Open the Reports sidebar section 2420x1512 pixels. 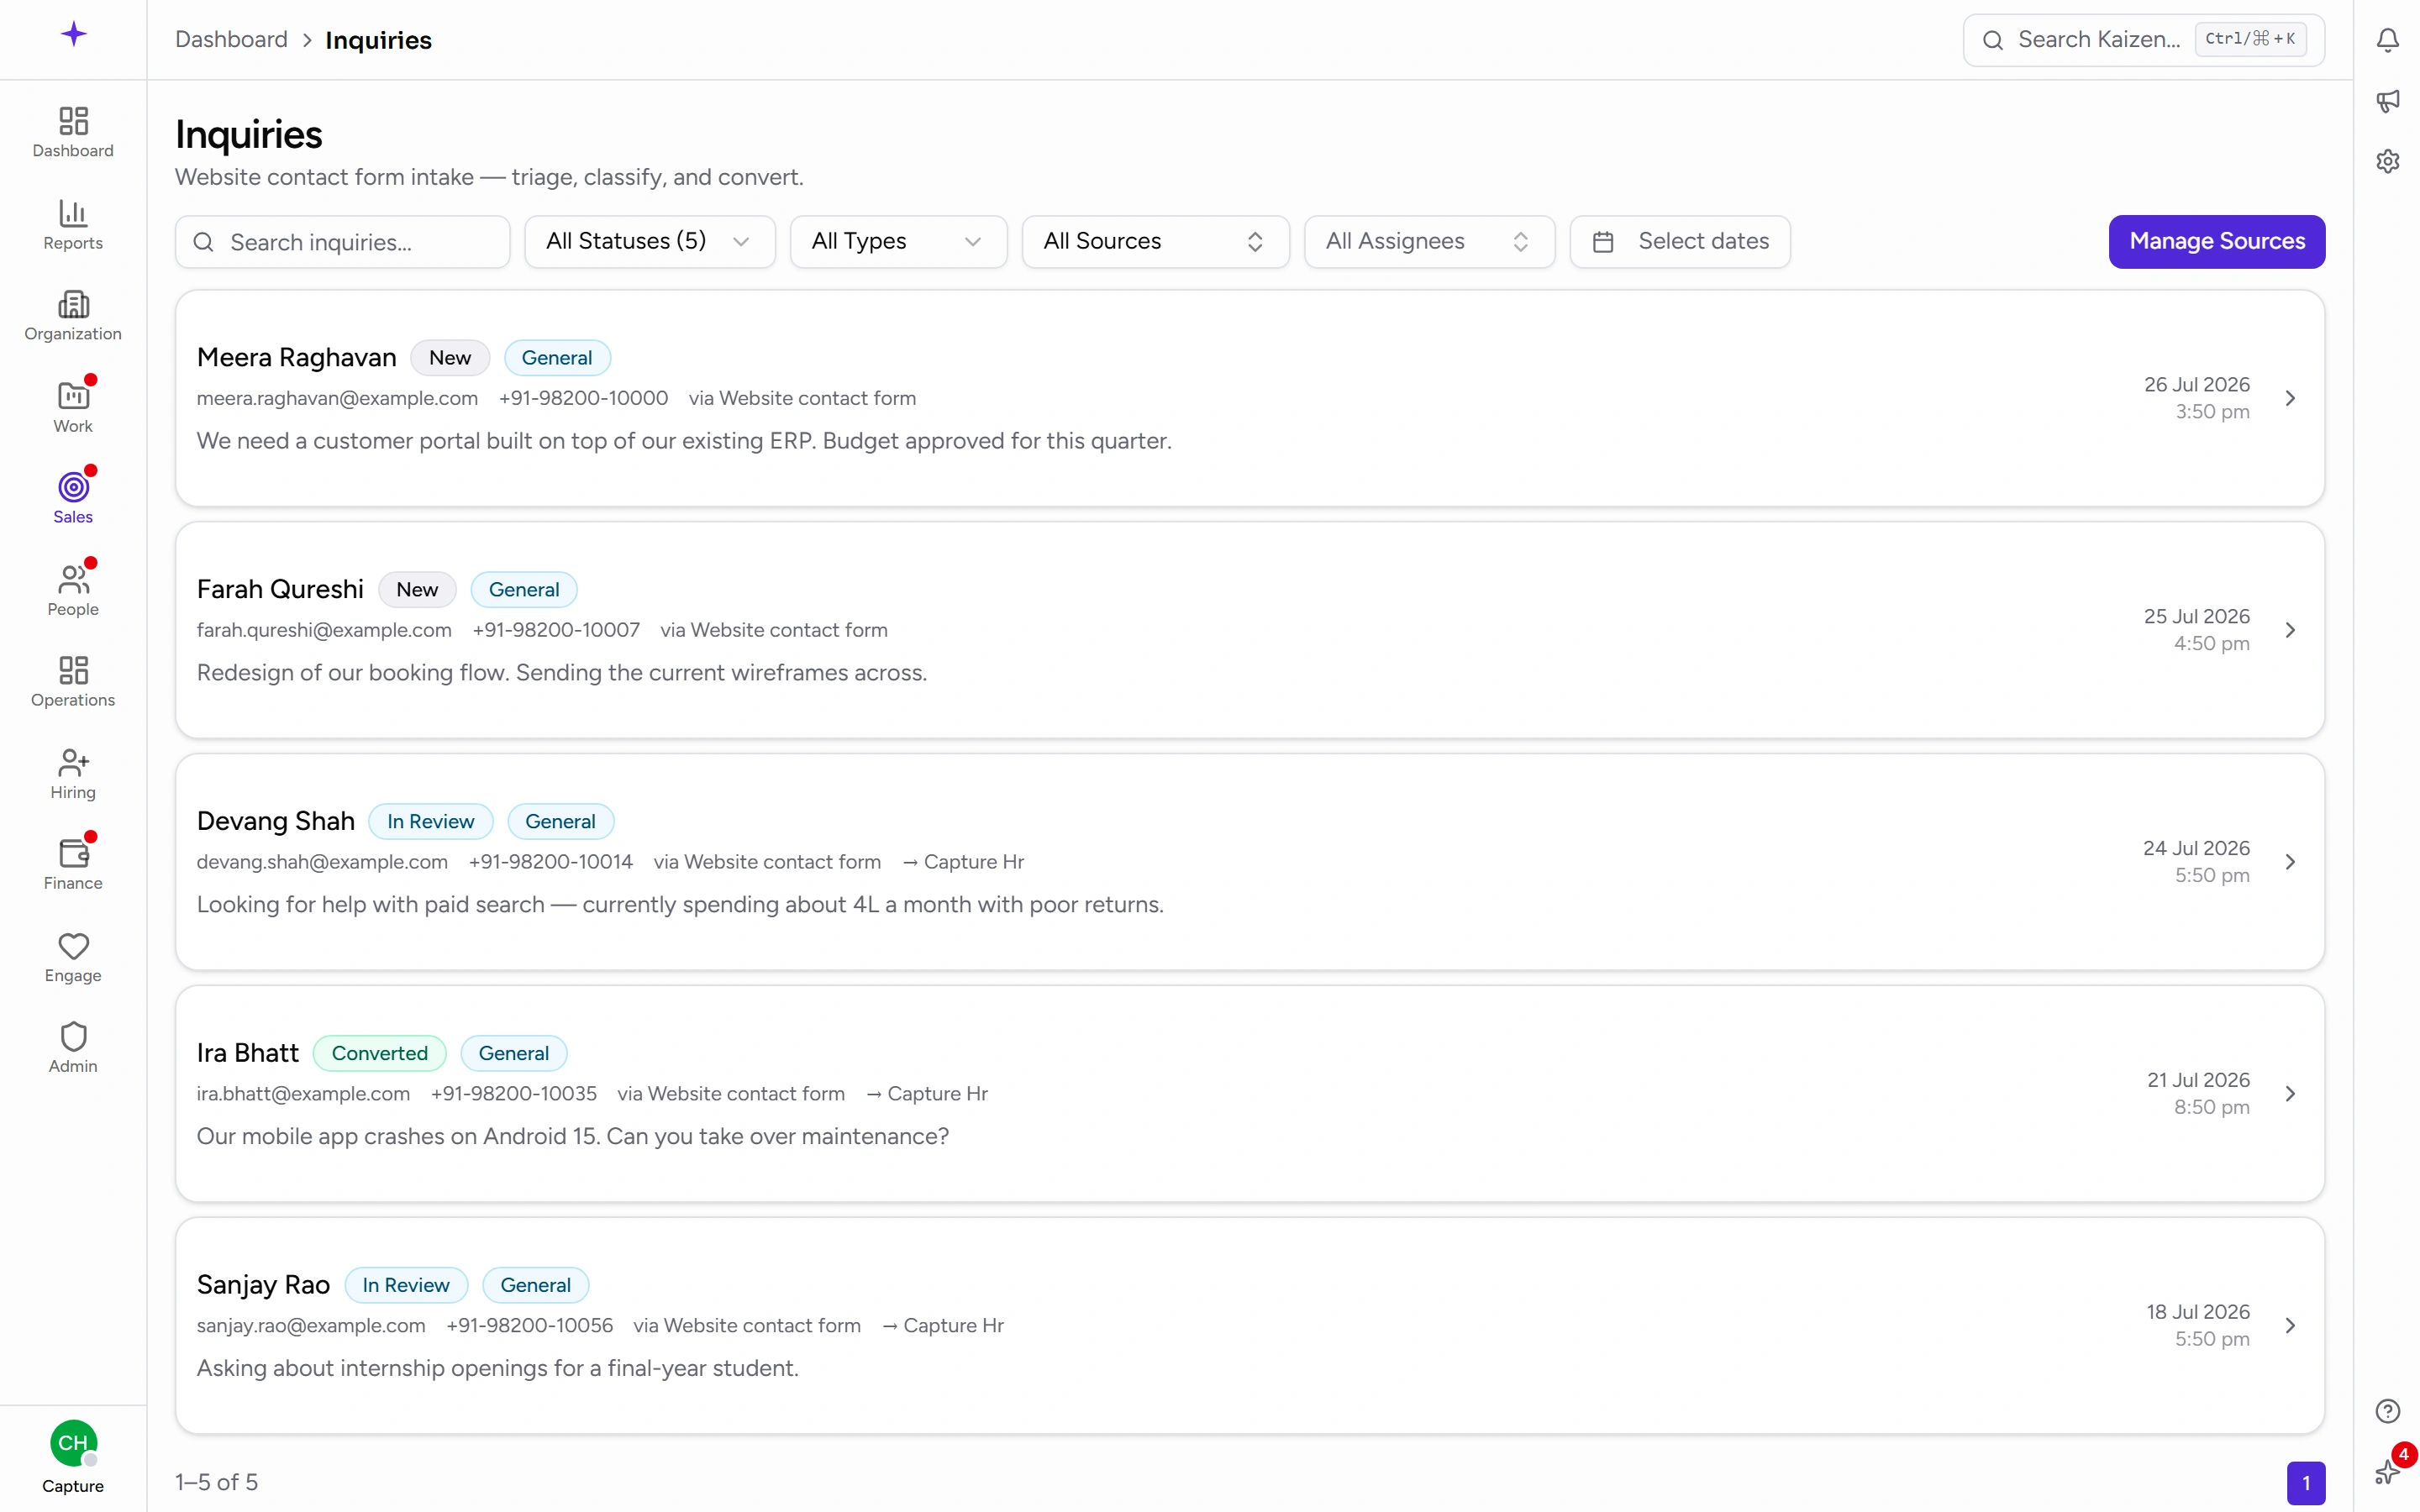73,224
